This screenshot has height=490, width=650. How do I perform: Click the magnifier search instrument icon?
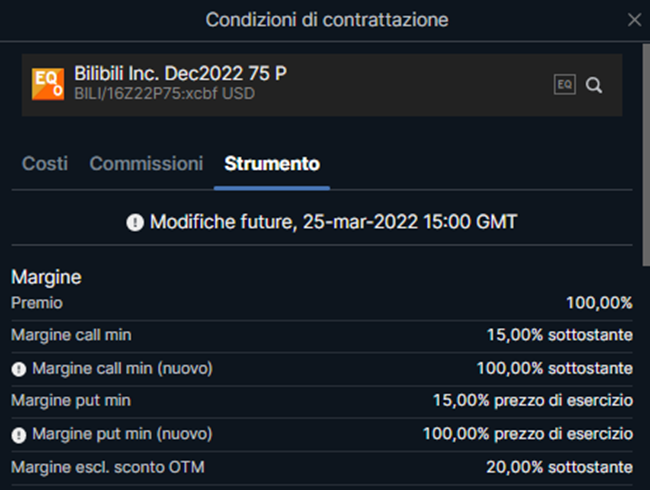tap(594, 85)
